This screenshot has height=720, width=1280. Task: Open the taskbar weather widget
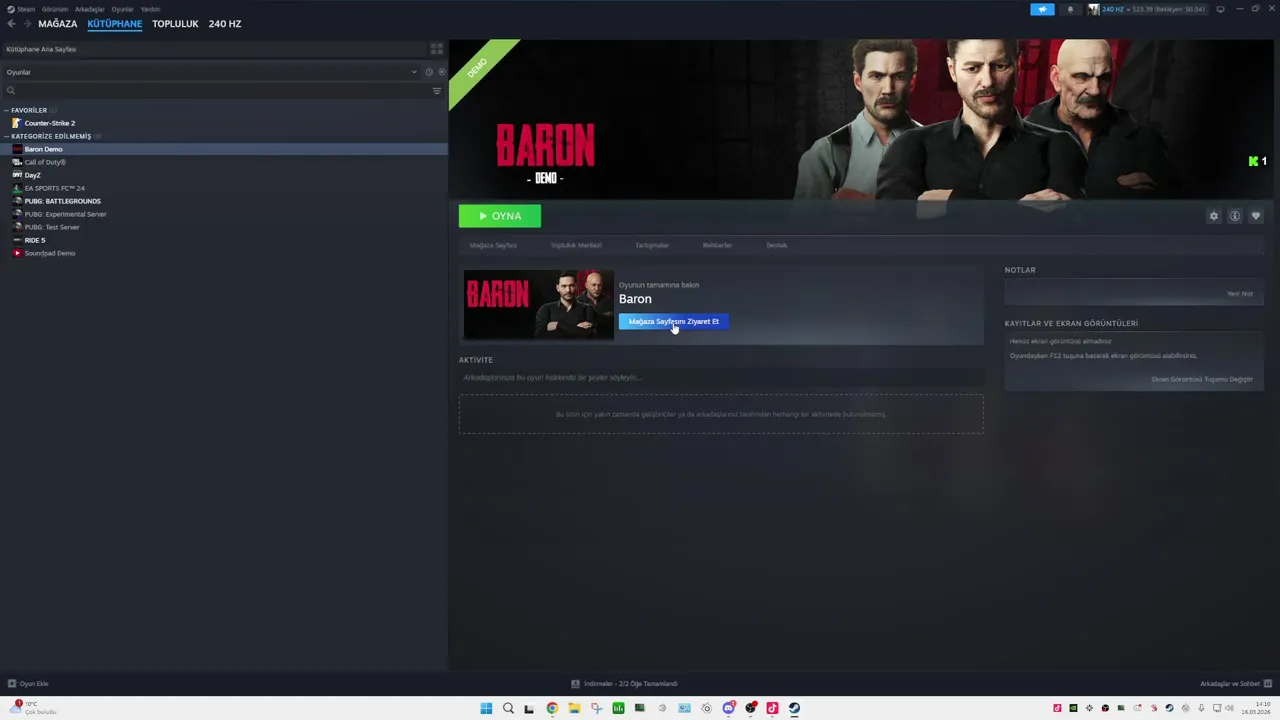click(35, 708)
